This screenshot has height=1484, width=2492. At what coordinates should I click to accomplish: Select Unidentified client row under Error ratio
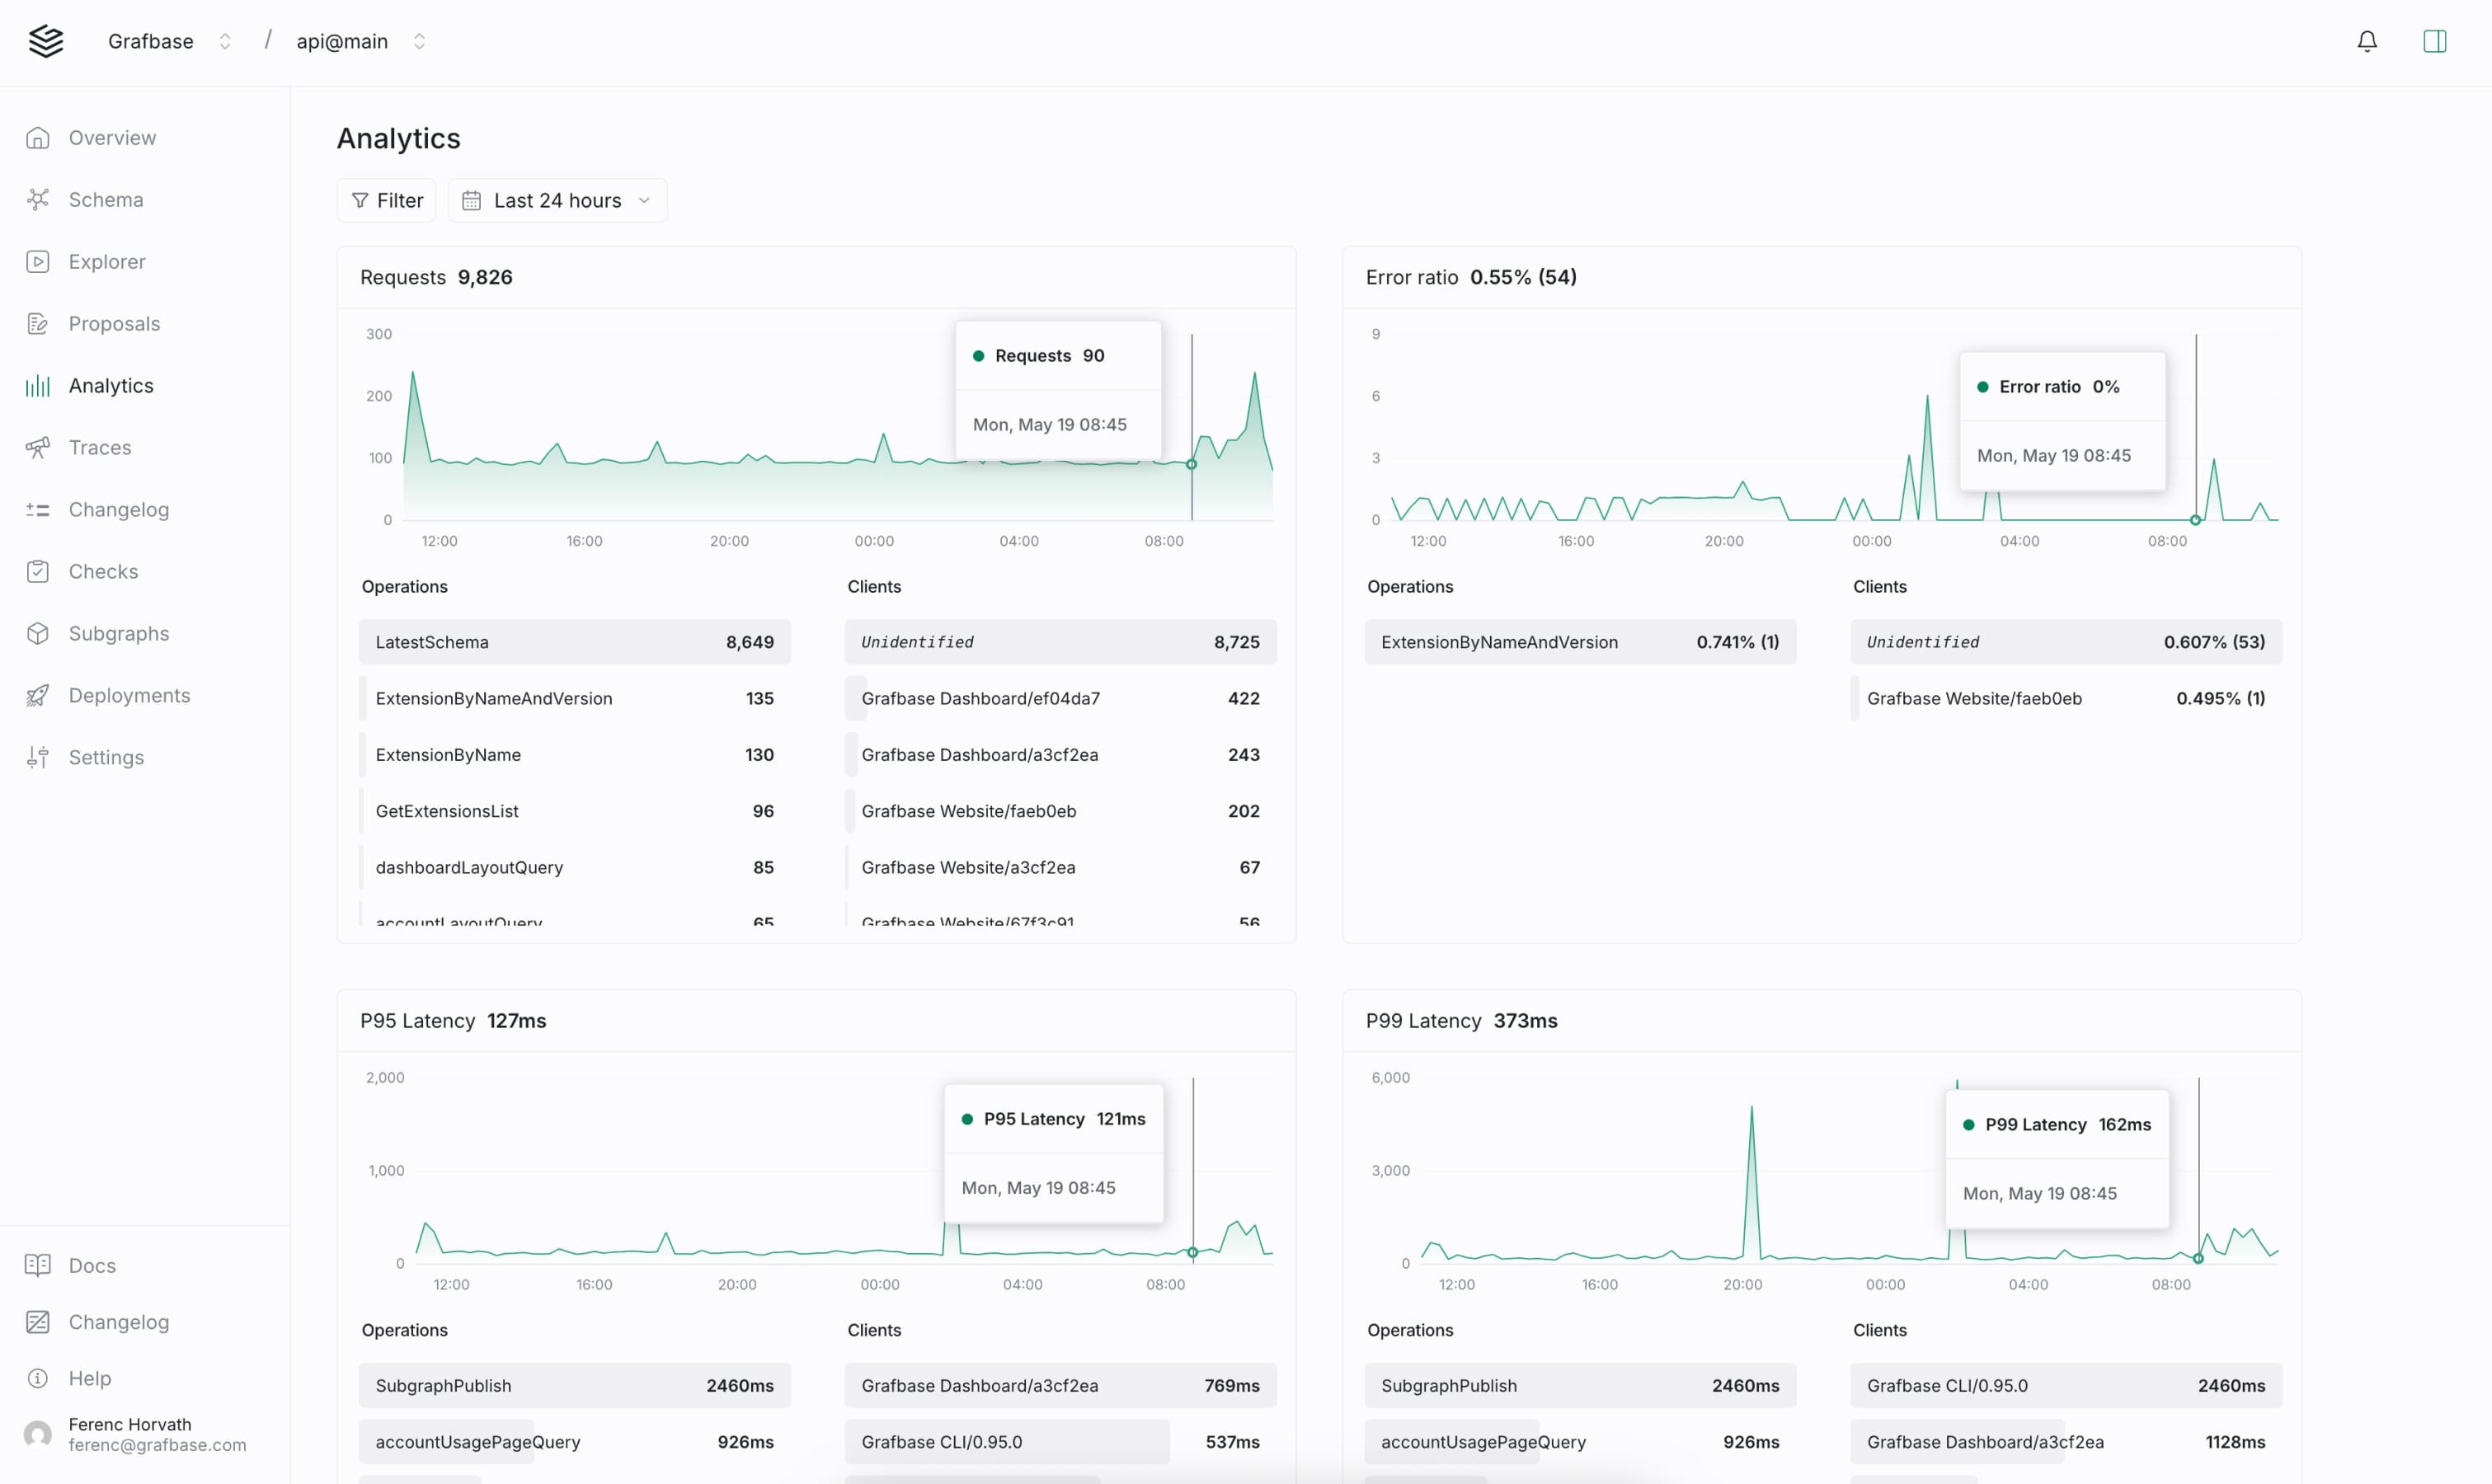tap(2065, 642)
